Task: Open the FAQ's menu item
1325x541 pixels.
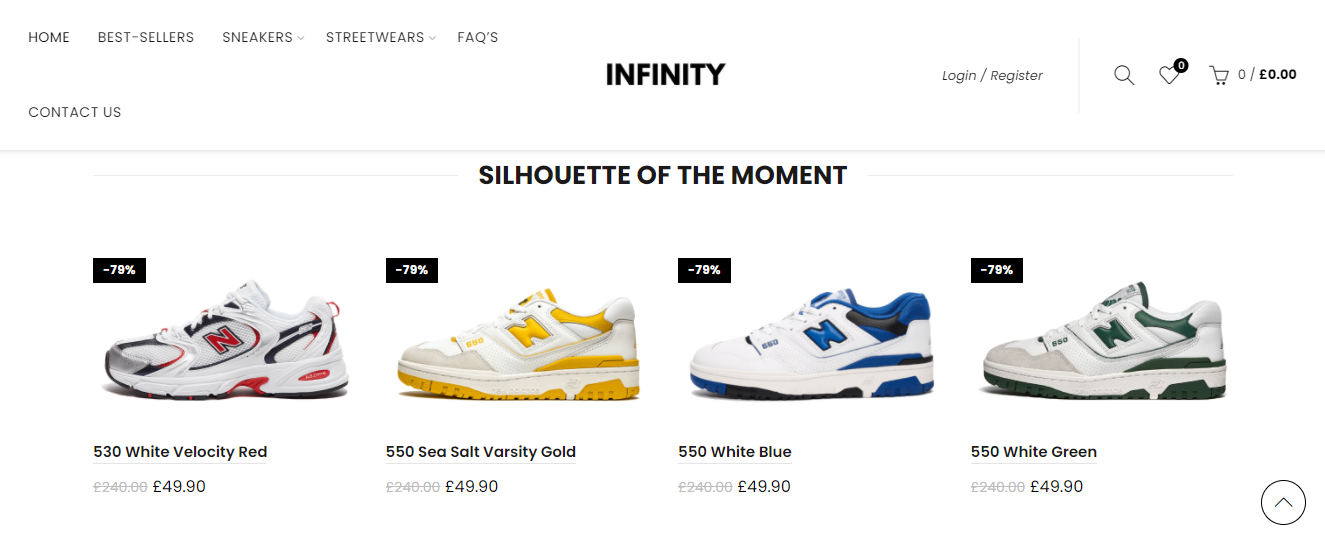Action: tap(478, 38)
